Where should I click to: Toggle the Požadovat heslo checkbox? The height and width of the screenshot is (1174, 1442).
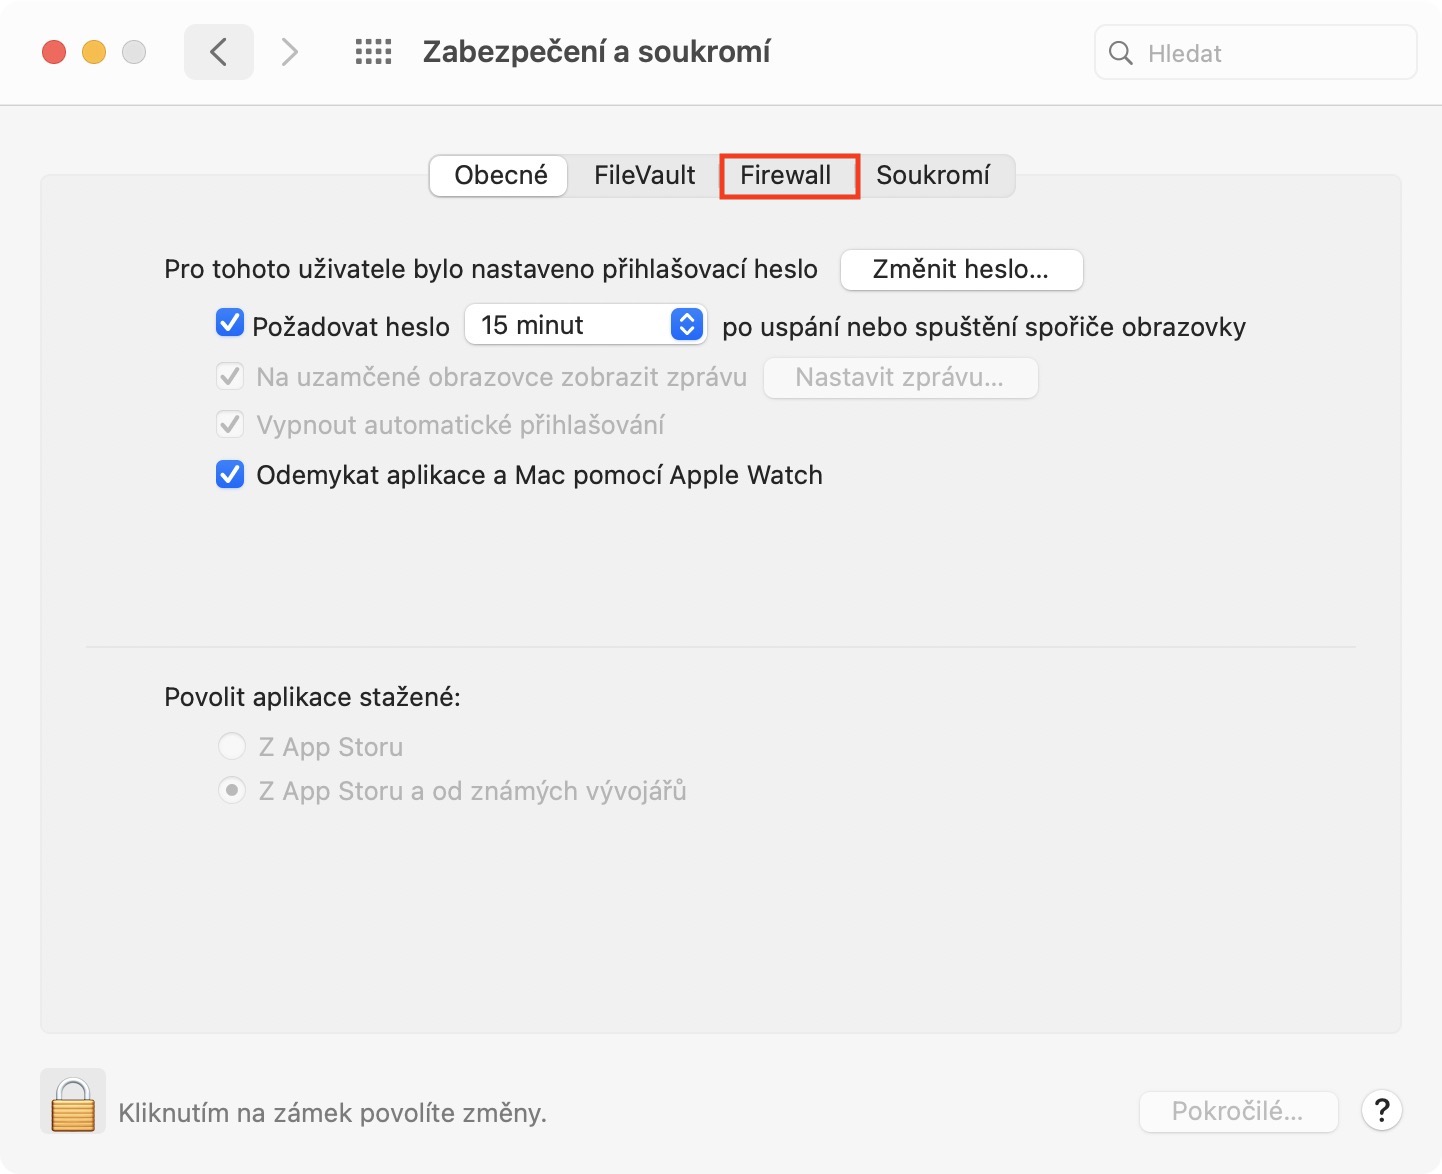tap(230, 323)
